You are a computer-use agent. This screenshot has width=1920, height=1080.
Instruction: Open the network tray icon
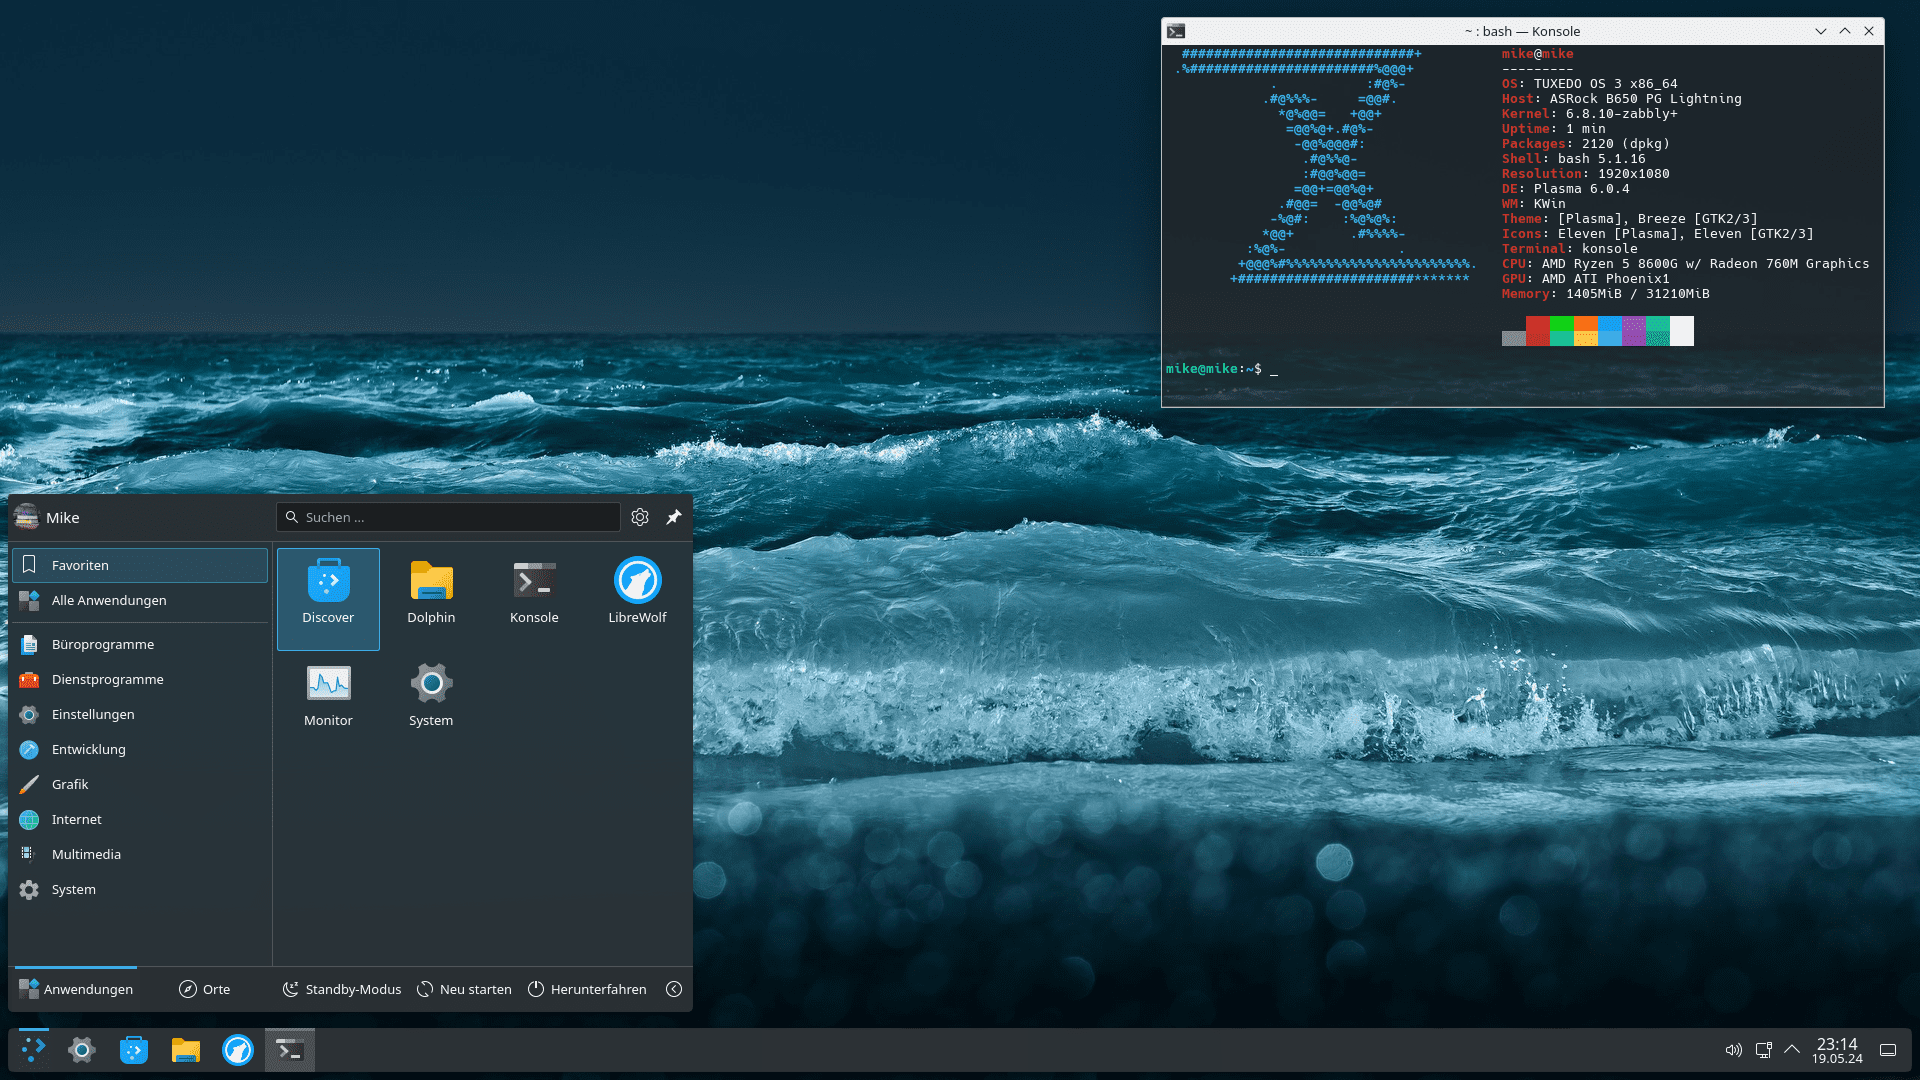(x=1763, y=1050)
